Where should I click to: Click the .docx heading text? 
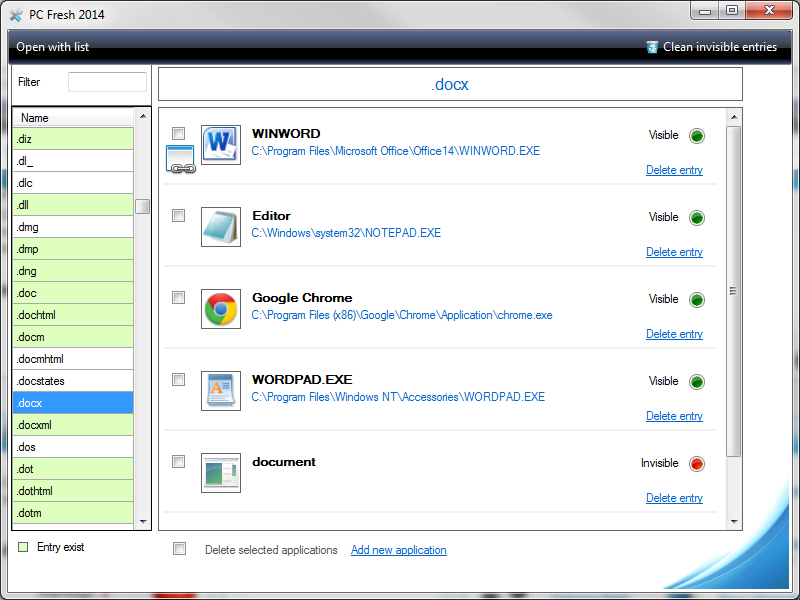tap(449, 84)
